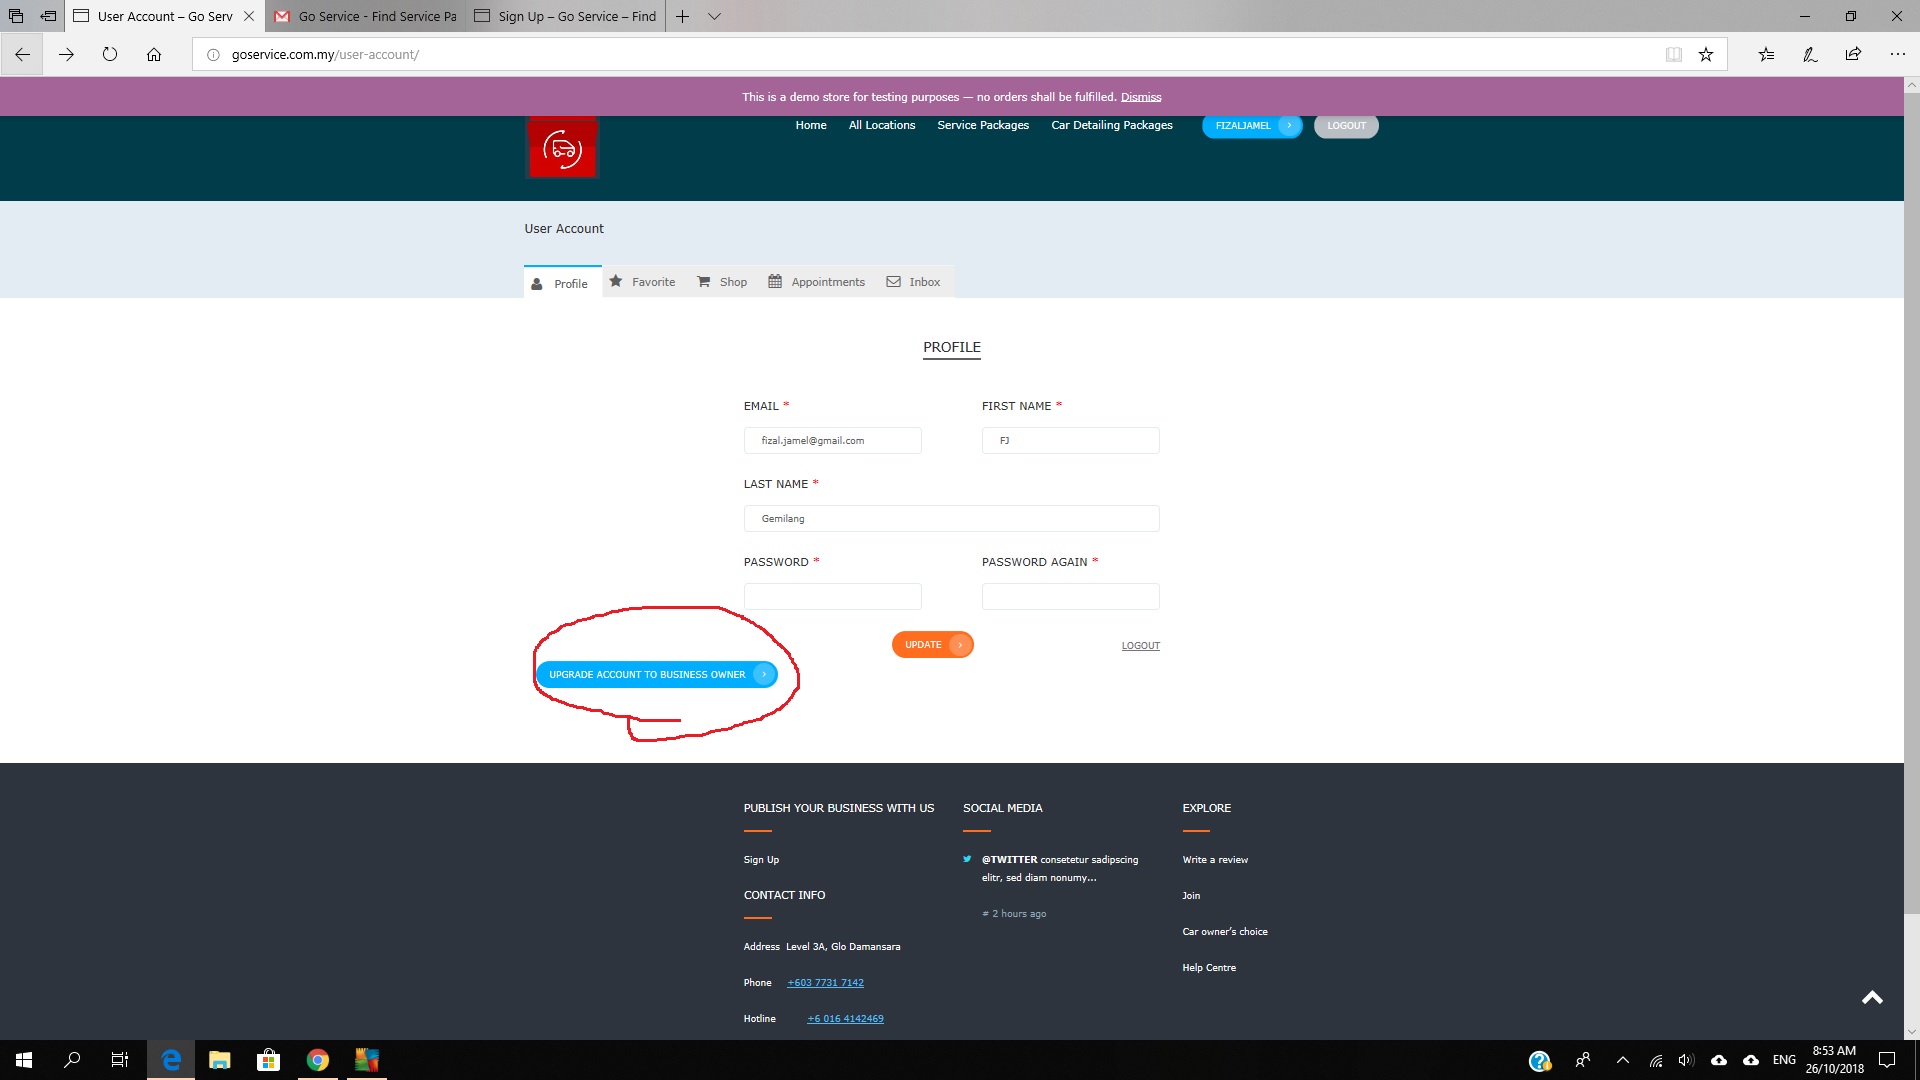This screenshot has height=1080, width=1920.
Task: Click Sign Up in the footer
Action: (x=761, y=859)
